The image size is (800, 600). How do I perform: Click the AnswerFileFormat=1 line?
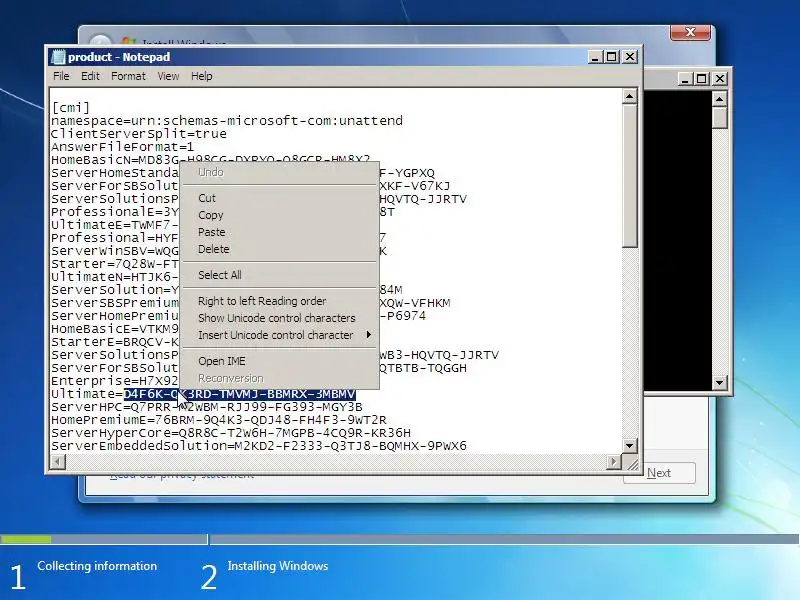pyautogui.click(x=122, y=147)
